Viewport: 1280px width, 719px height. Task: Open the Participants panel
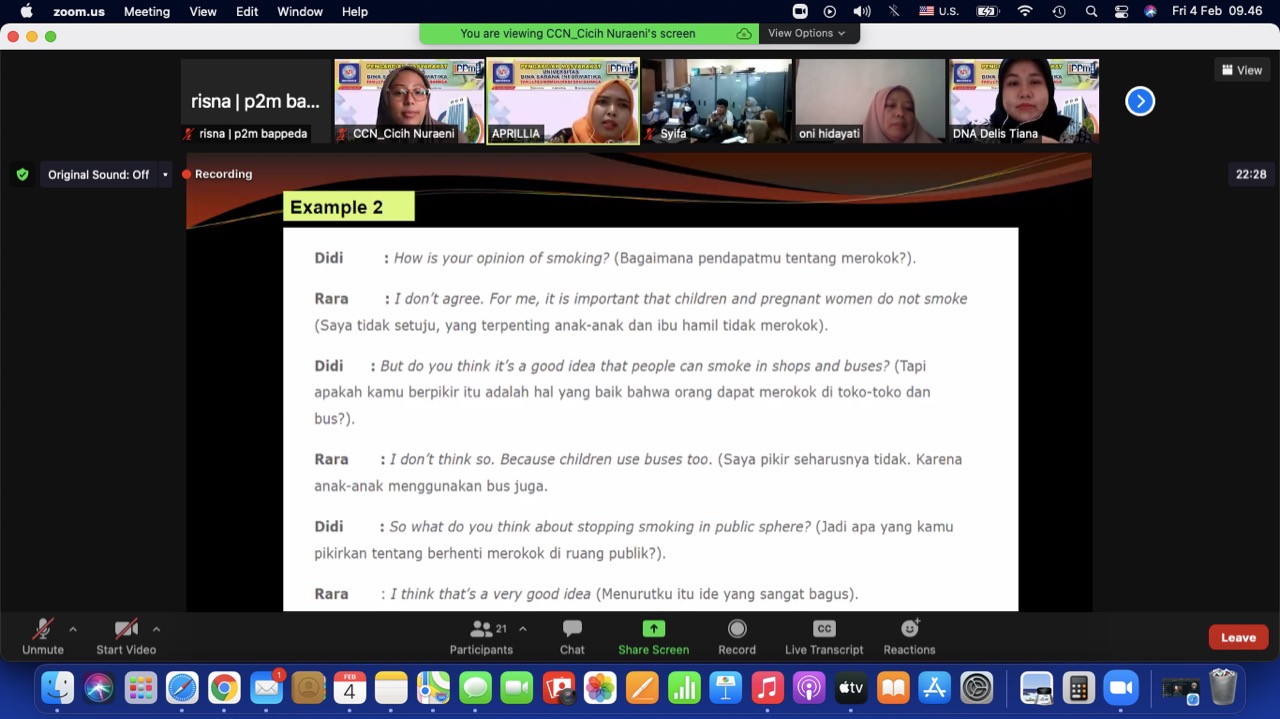coord(481,637)
